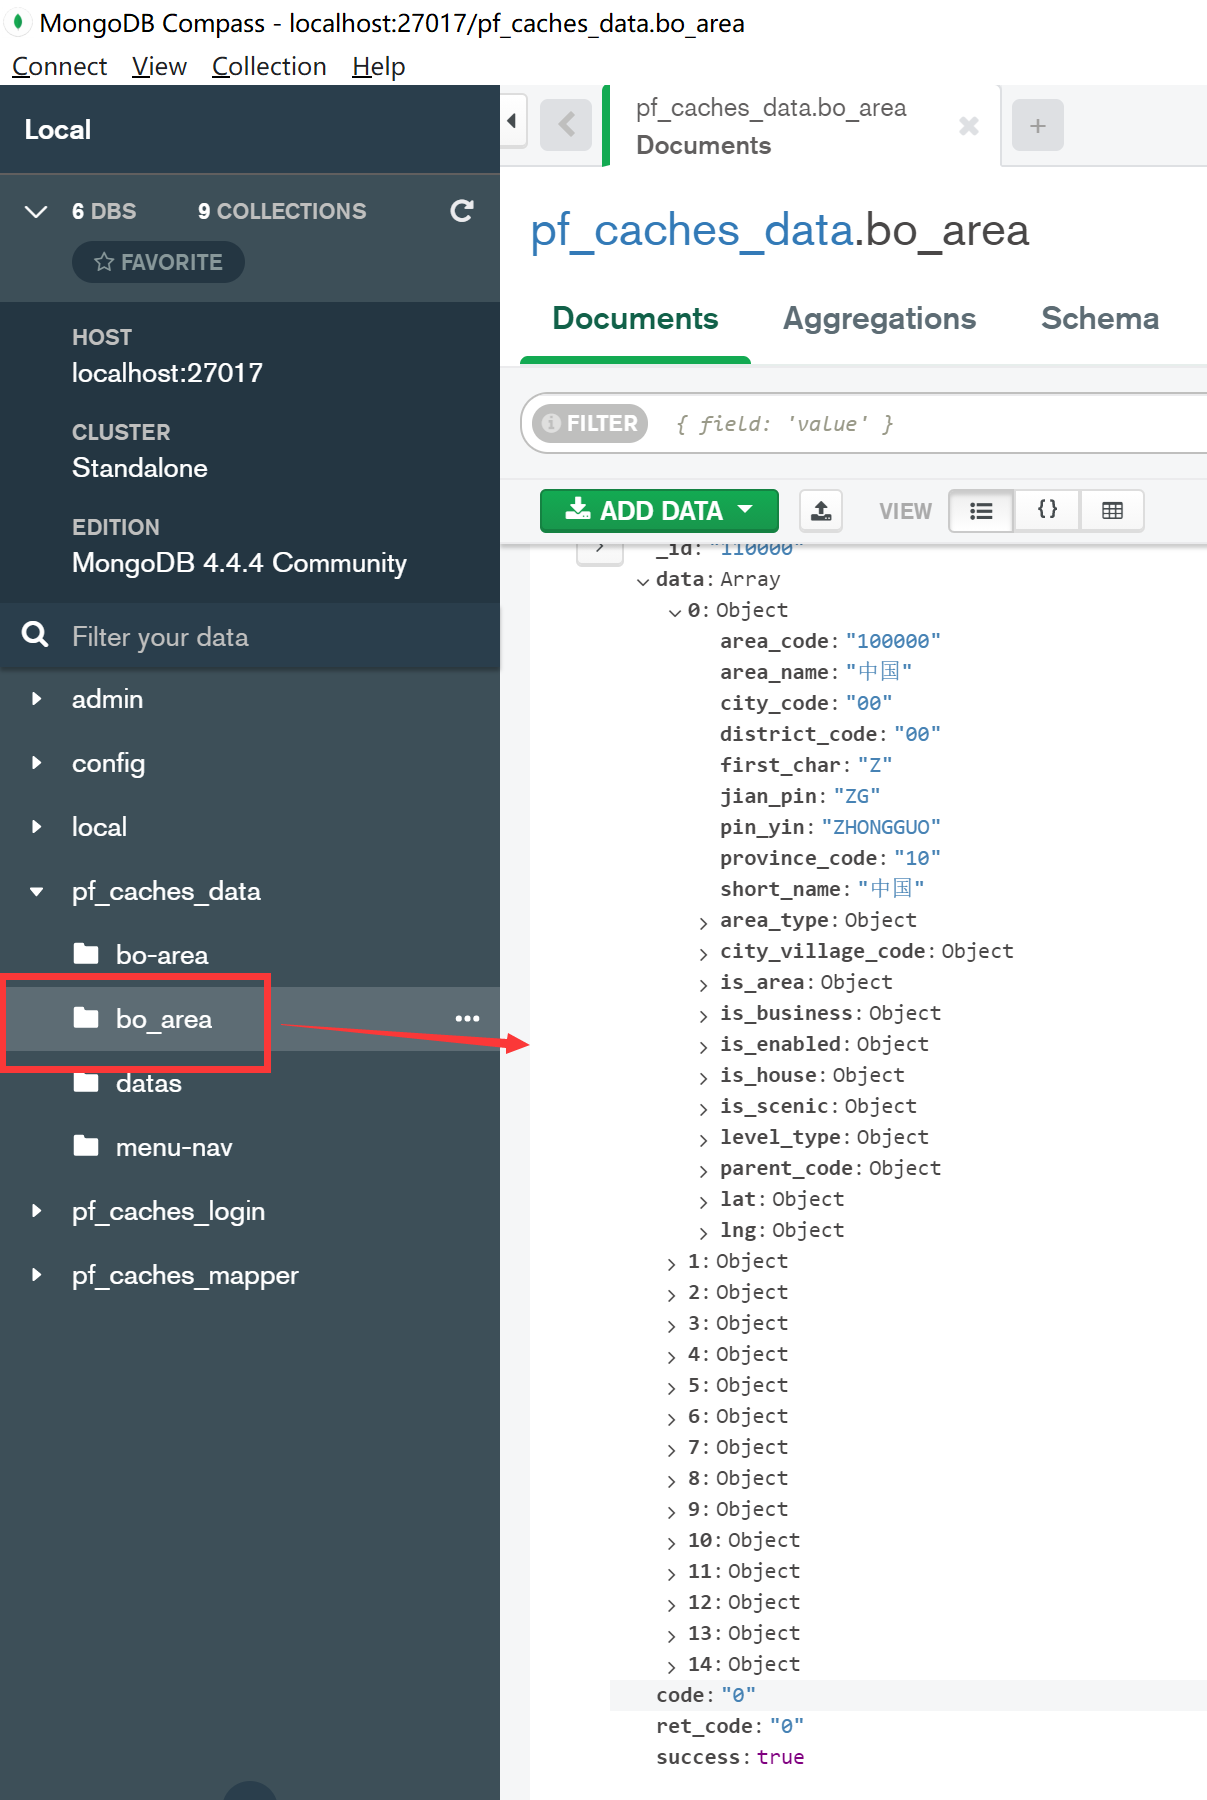The width and height of the screenshot is (1207, 1800).
Task: Open the Connect menu
Action: 59,66
